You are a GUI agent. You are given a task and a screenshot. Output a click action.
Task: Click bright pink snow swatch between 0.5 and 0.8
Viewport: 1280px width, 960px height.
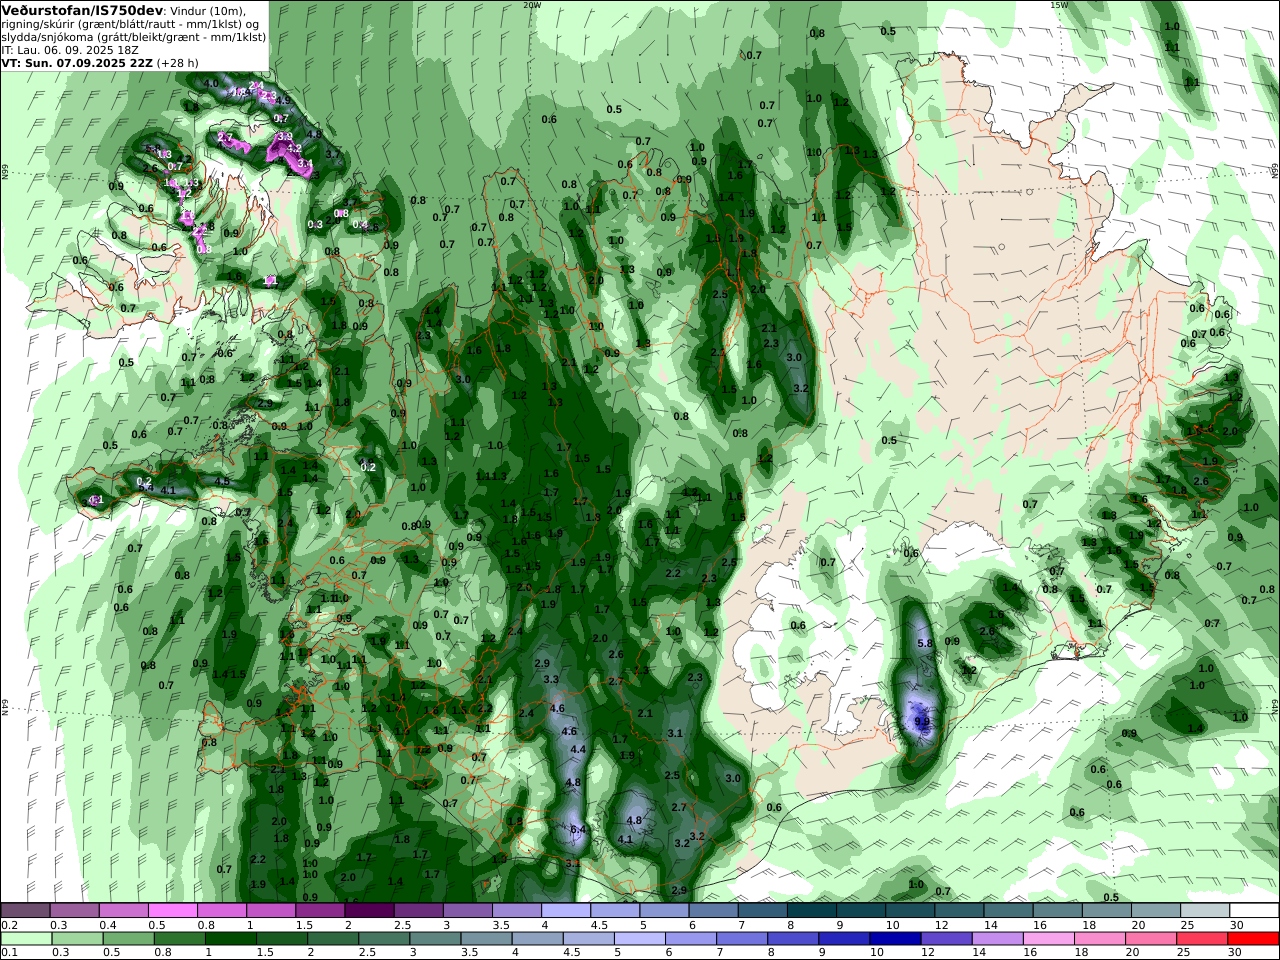pos(173,910)
